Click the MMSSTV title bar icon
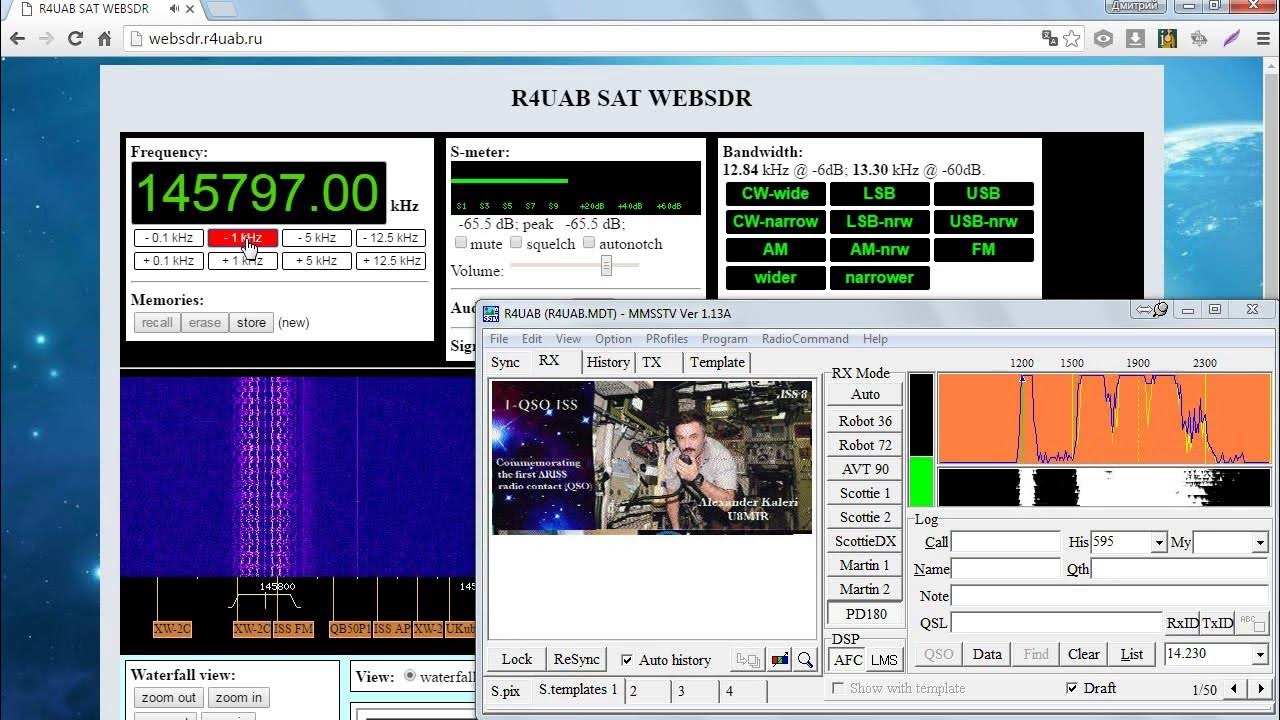Screen dimensions: 1280x720 (x=491, y=313)
